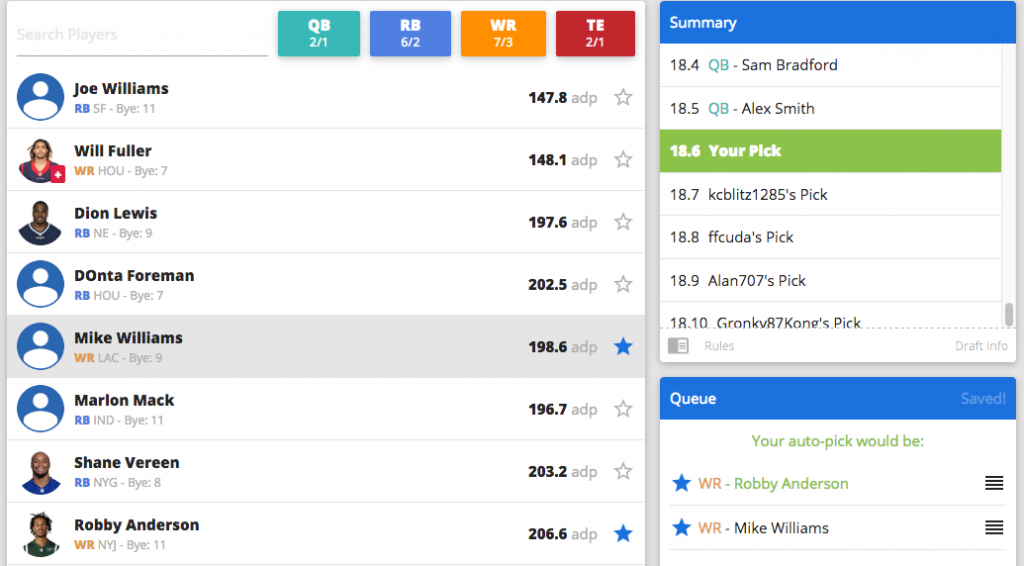Toggle the star next to Will Fuller

623,159
